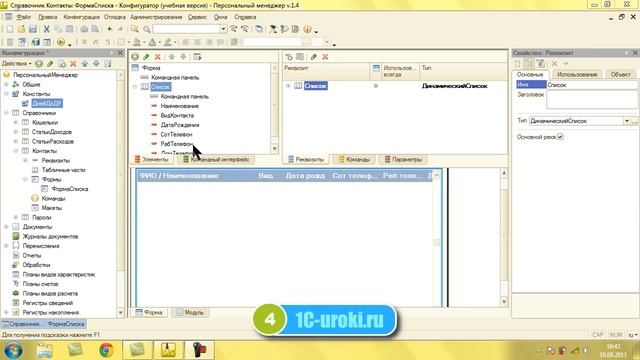Click the form preview vertical scrollbar down arrow
640x360 pixels.
504,302
